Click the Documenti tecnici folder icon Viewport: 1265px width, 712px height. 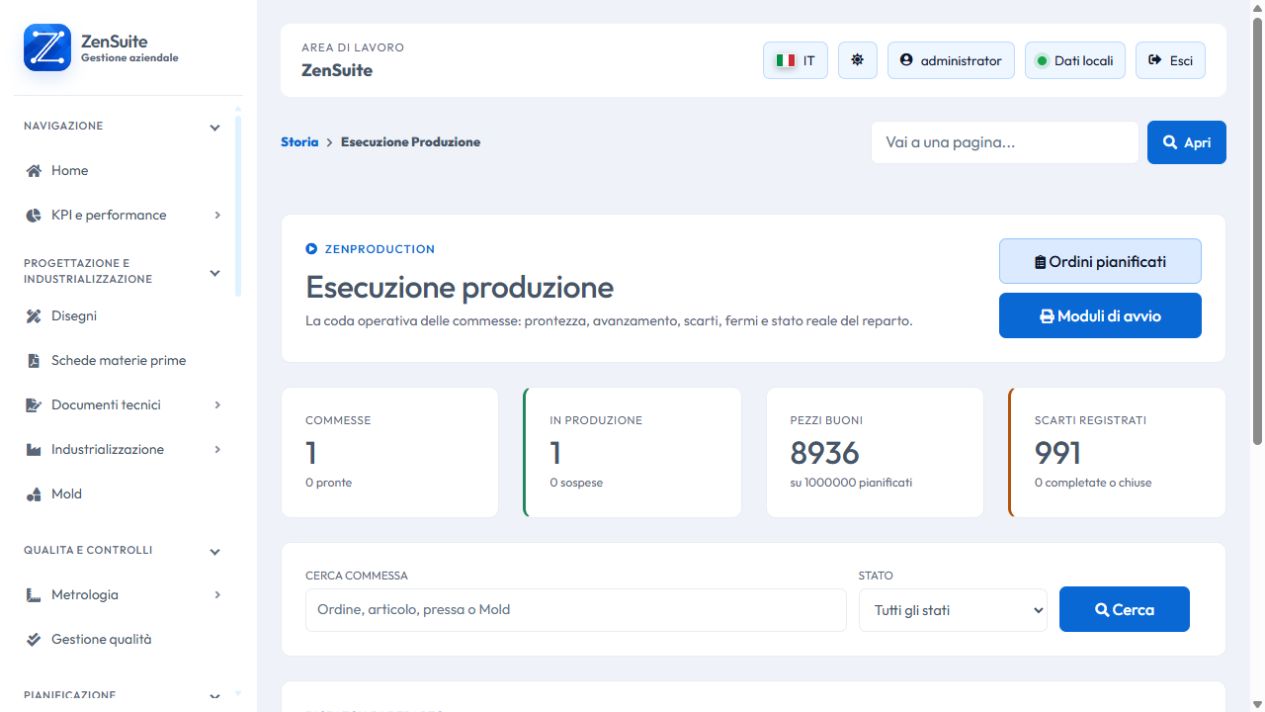click(x=33, y=405)
